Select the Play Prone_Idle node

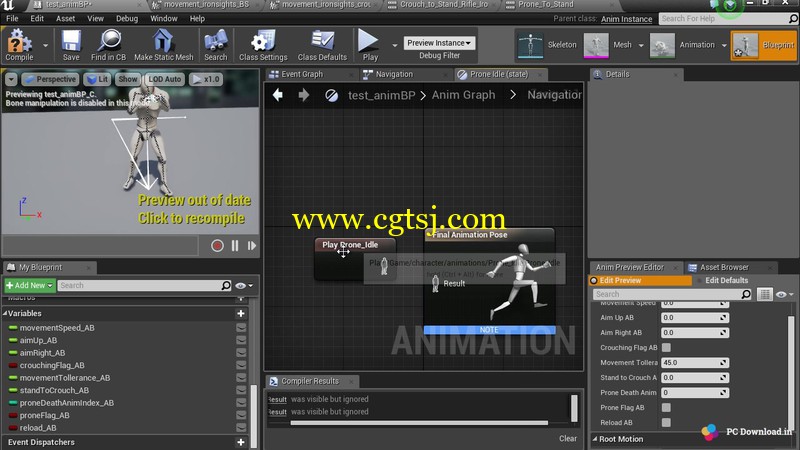point(350,245)
